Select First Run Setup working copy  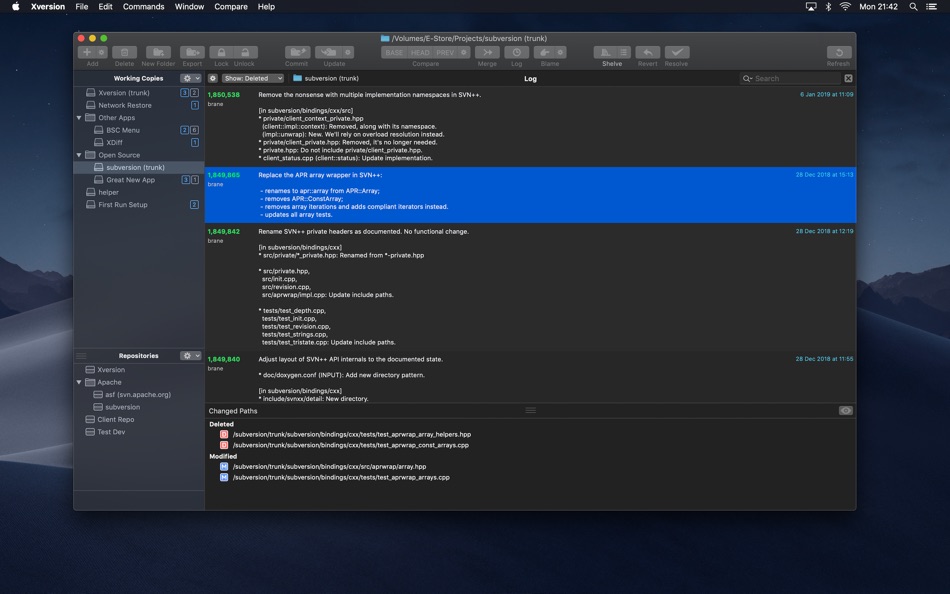(x=139, y=204)
